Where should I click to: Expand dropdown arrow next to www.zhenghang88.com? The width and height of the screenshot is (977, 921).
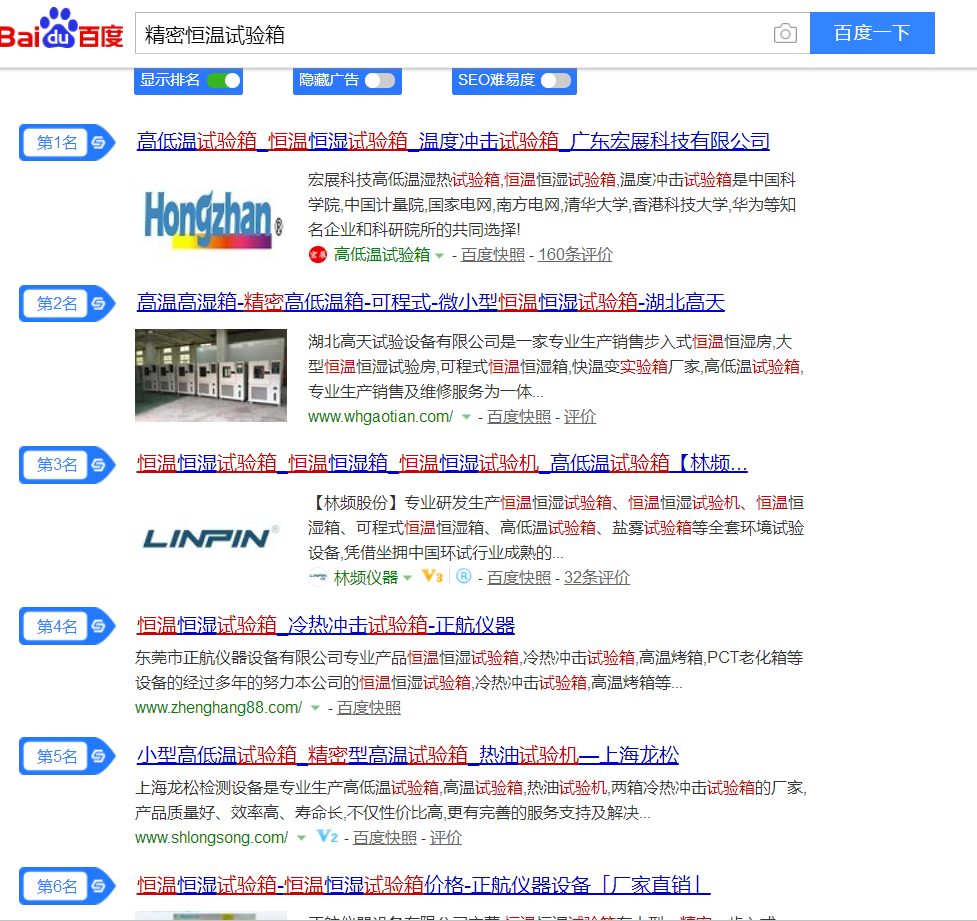(x=315, y=709)
